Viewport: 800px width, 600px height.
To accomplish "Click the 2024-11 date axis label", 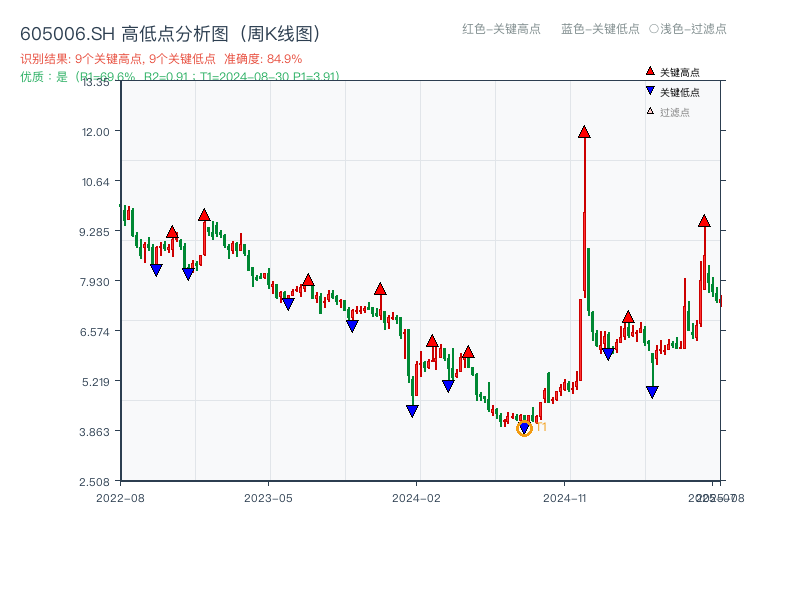I will click(x=565, y=497).
